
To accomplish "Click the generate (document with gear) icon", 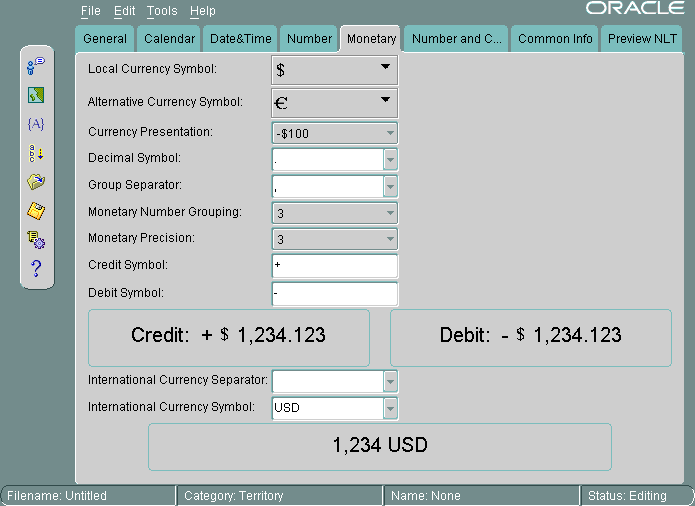I will 36,239.
